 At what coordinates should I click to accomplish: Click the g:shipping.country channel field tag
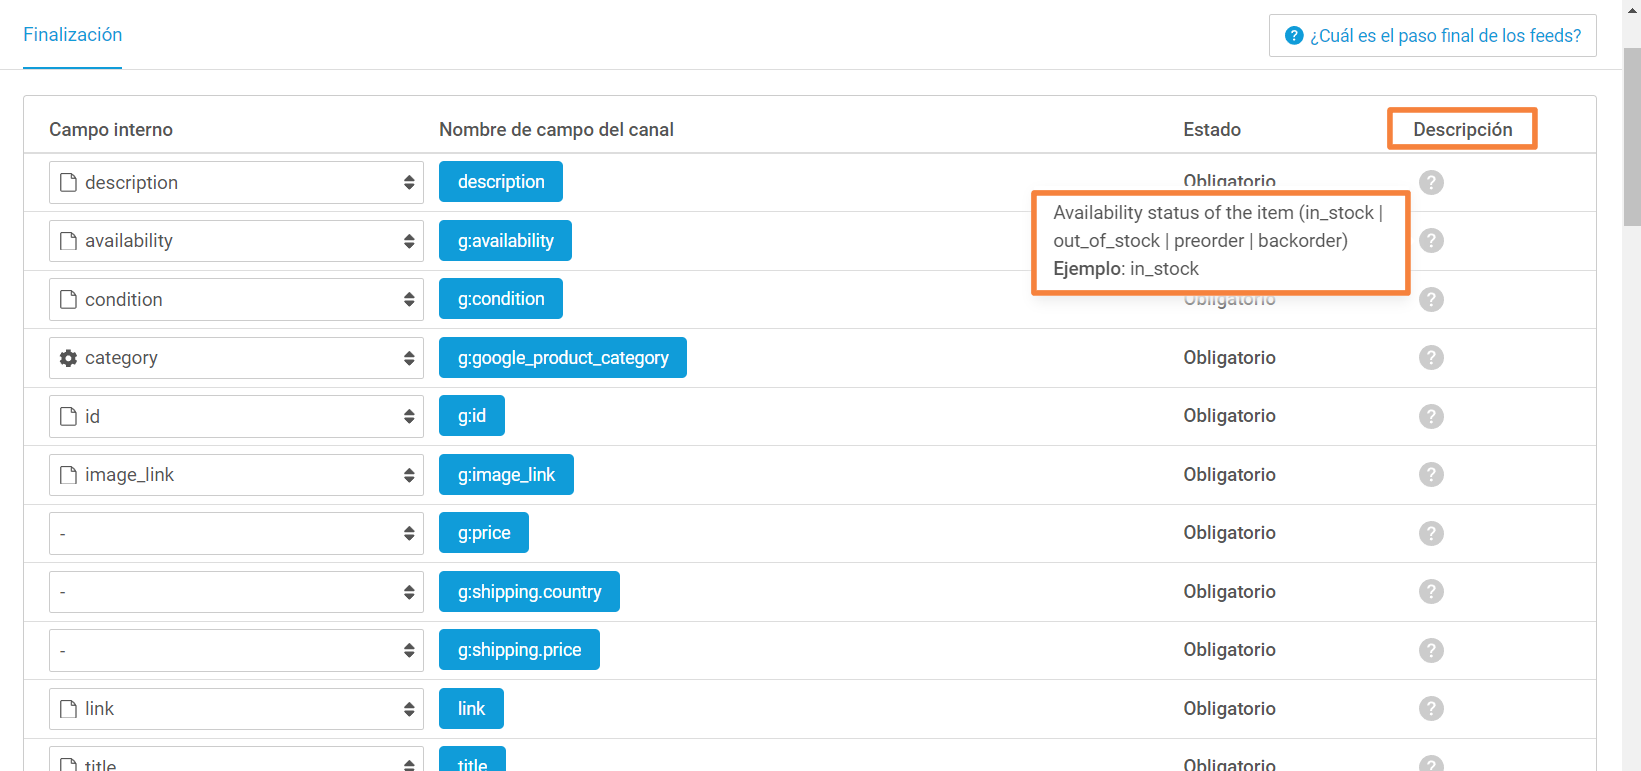click(x=529, y=591)
